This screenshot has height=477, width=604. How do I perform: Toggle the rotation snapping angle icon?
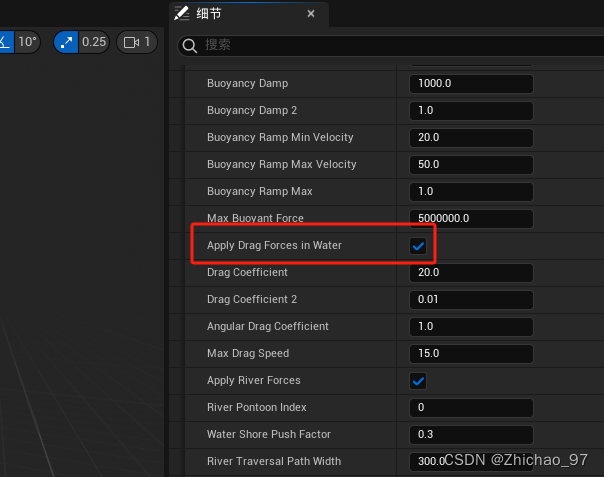pos(7,42)
